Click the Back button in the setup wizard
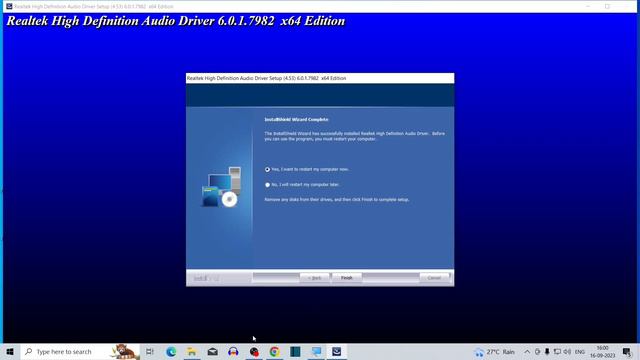 tap(314, 278)
